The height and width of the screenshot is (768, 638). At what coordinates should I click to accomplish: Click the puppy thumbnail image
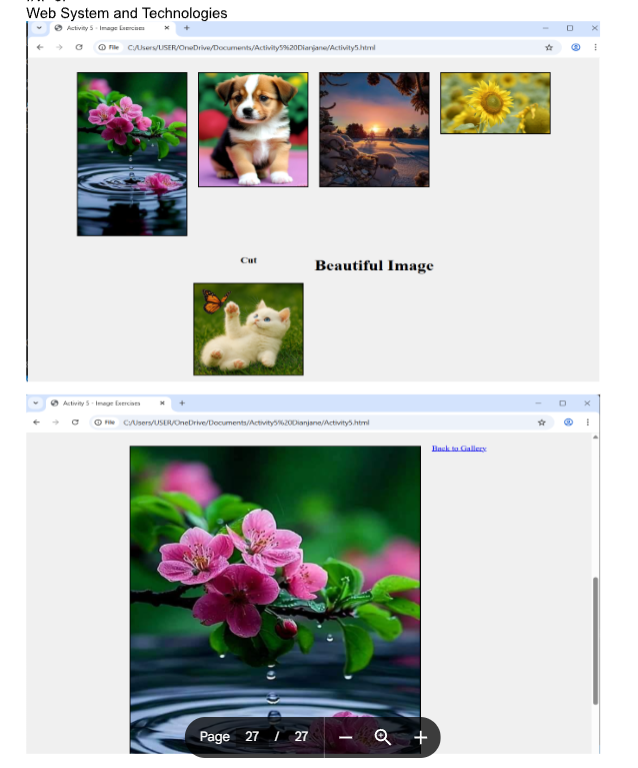click(x=253, y=129)
